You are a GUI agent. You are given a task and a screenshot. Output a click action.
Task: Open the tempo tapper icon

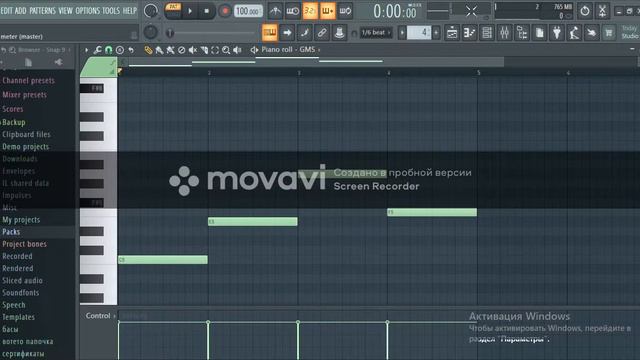(x=574, y=33)
